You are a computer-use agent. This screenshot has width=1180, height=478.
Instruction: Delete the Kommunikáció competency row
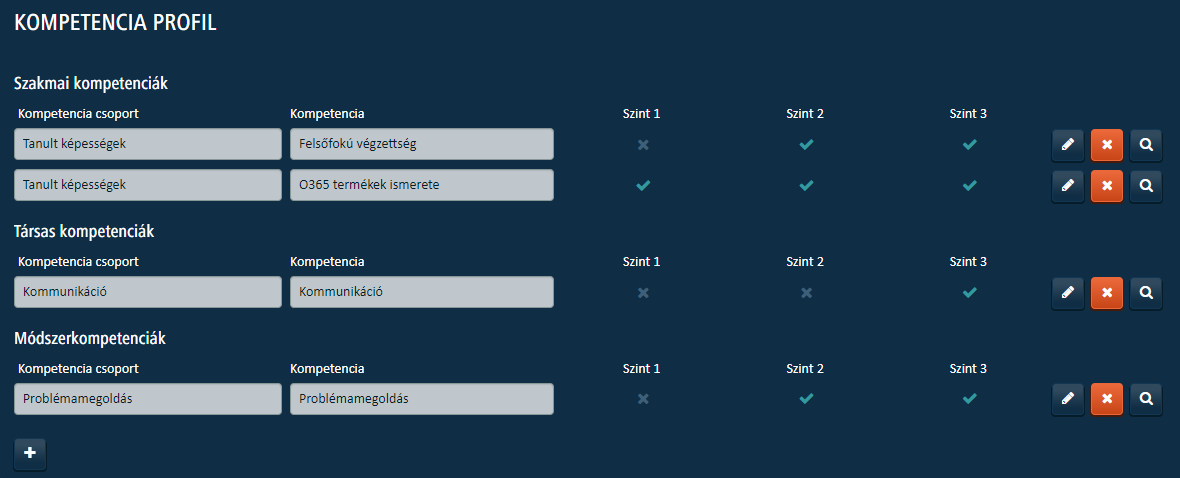1107,292
